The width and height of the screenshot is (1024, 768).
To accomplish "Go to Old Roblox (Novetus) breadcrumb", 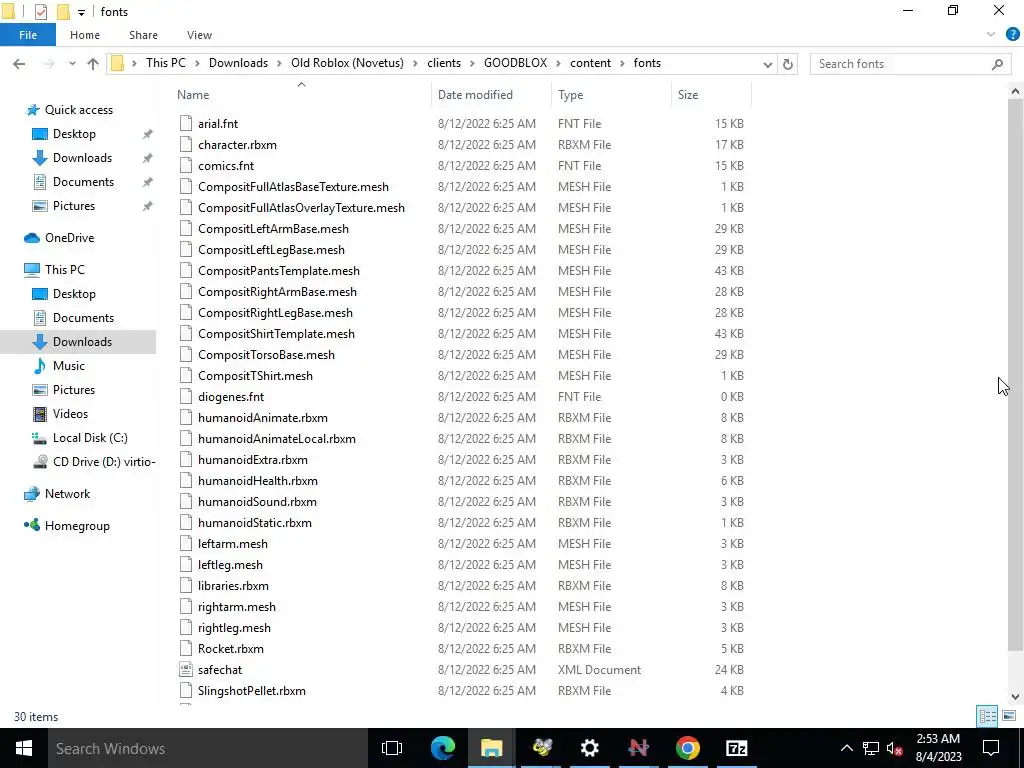I will 347,63.
